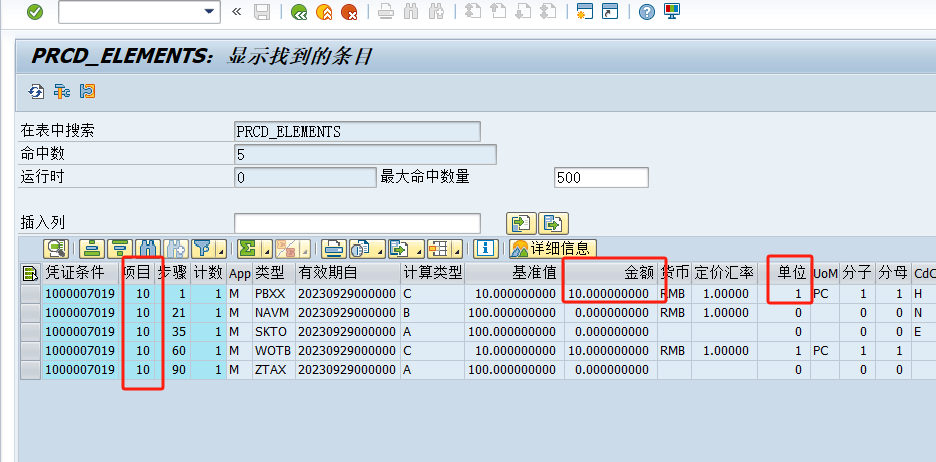Open the Total sigma dropdown arrow
The image size is (936, 462).
tap(266, 248)
